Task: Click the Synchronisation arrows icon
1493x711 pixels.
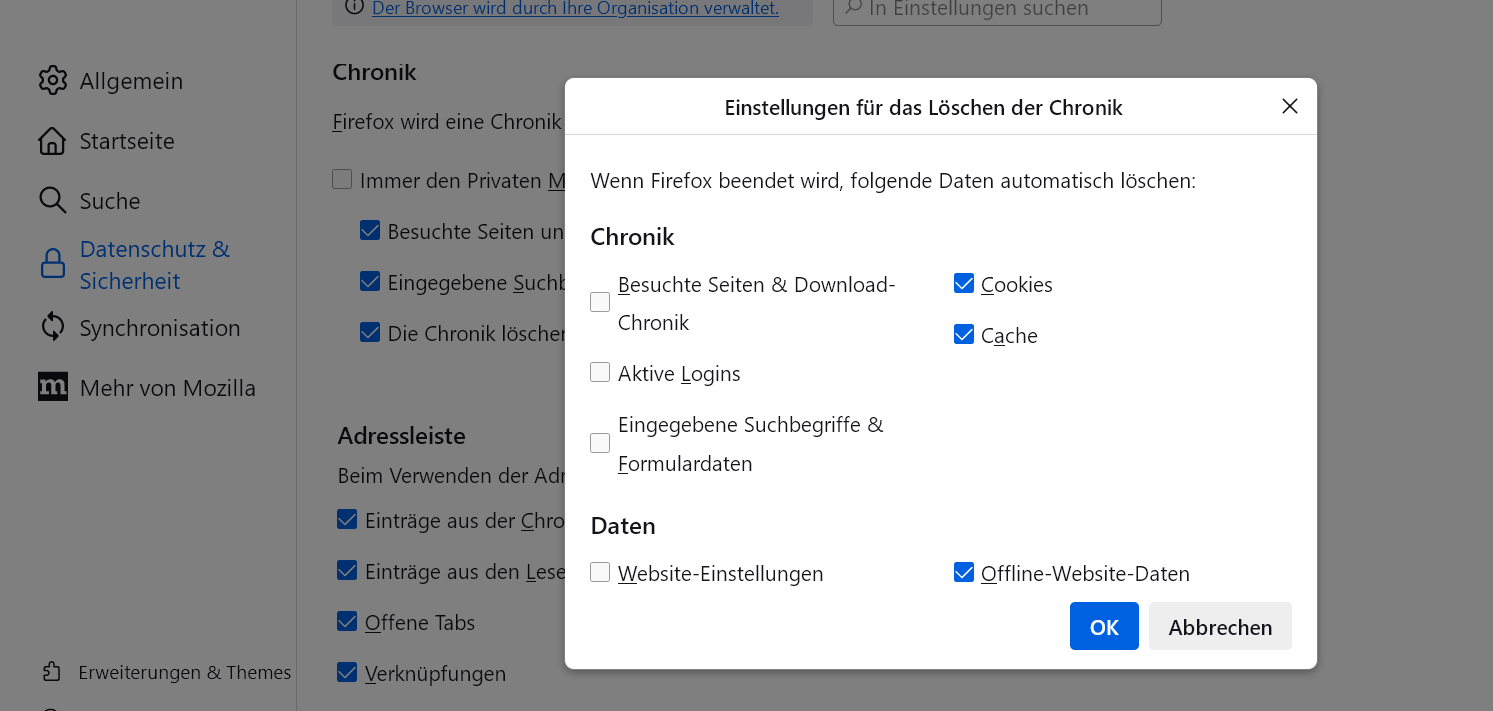Action: [52, 327]
